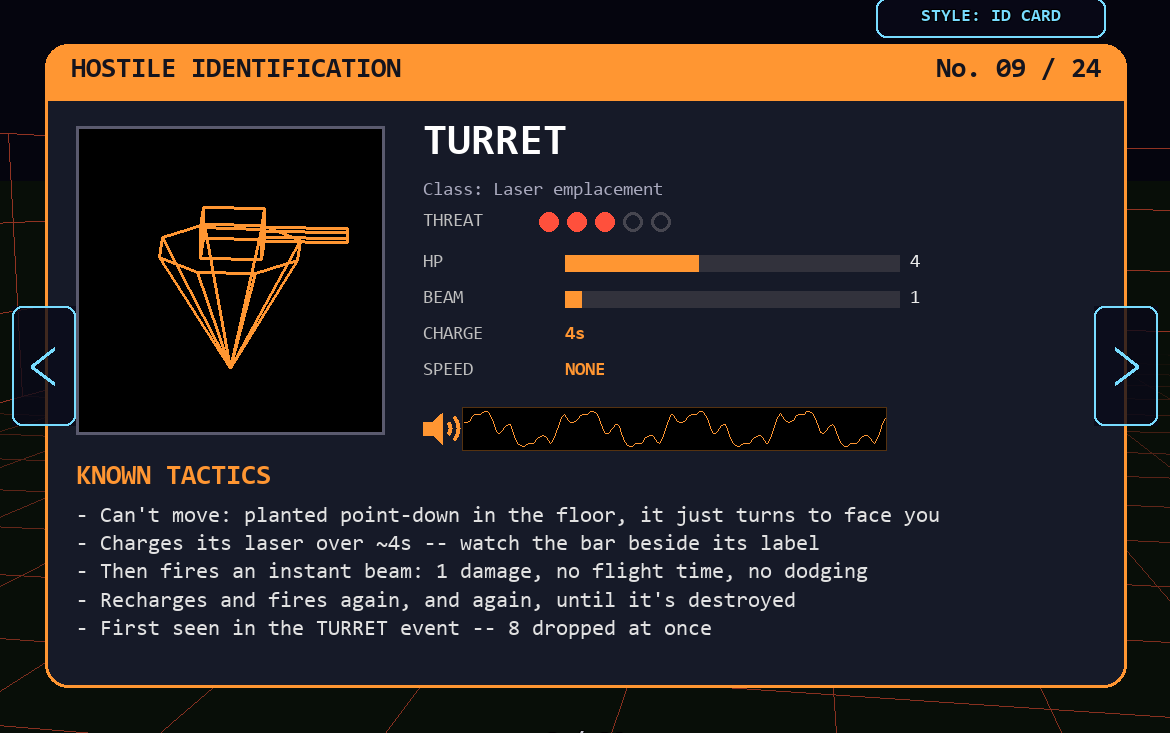The image size is (1170, 733).
Task: Click the HOSTILE IDENTIFICATION header text
Action: (x=236, y=69)
